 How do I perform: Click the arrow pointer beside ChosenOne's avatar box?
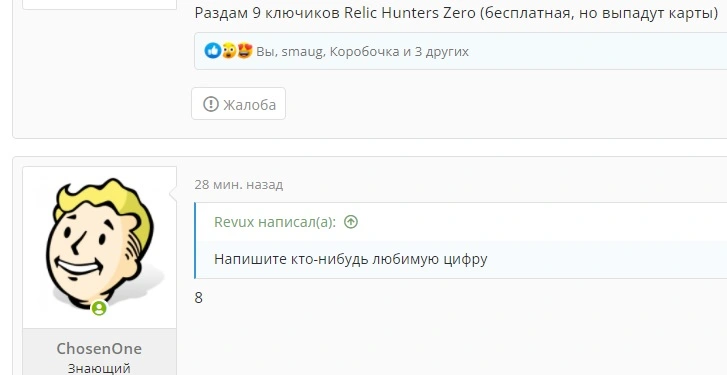pyautogui.click(x=173, y=195)
